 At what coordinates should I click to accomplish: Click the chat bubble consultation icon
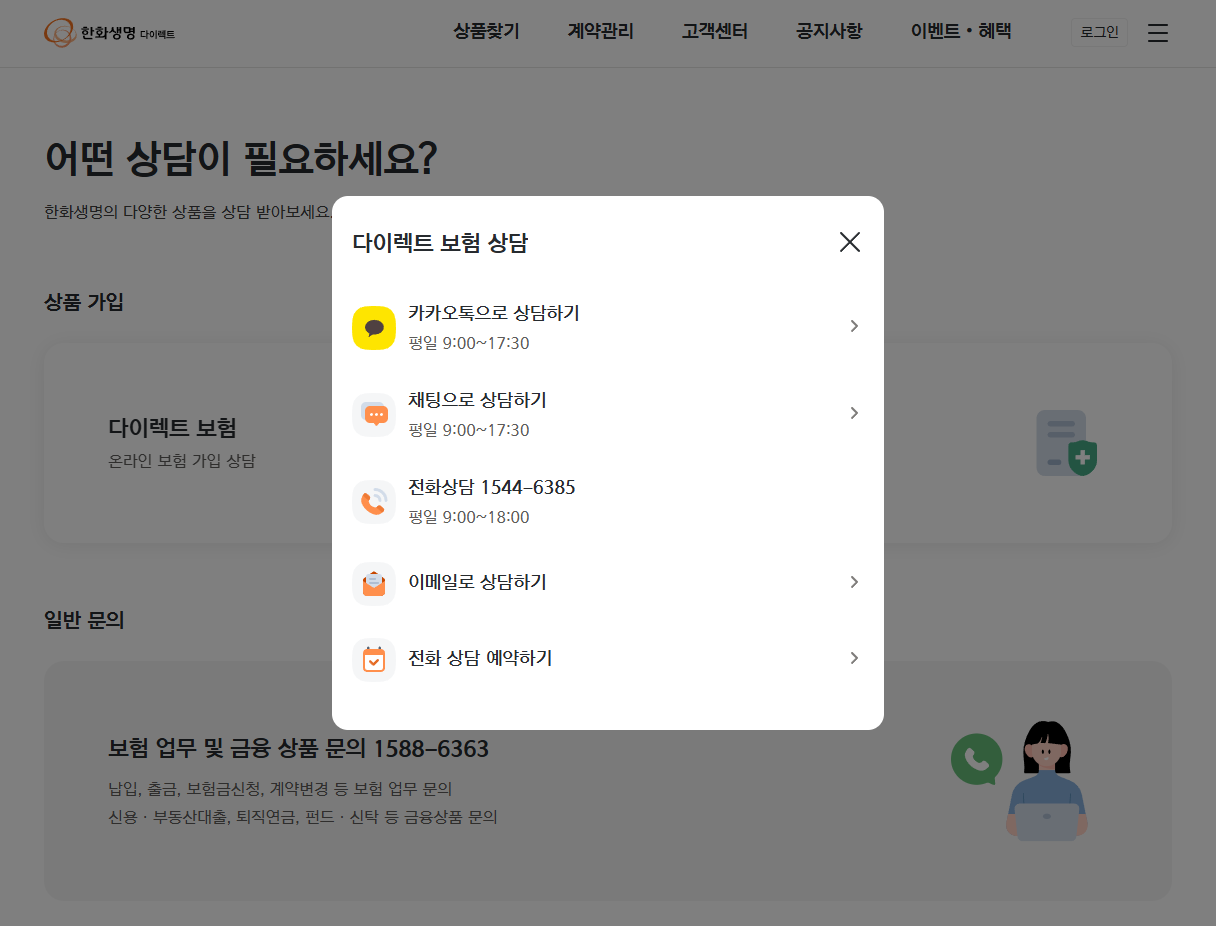[x=373, y=413]
